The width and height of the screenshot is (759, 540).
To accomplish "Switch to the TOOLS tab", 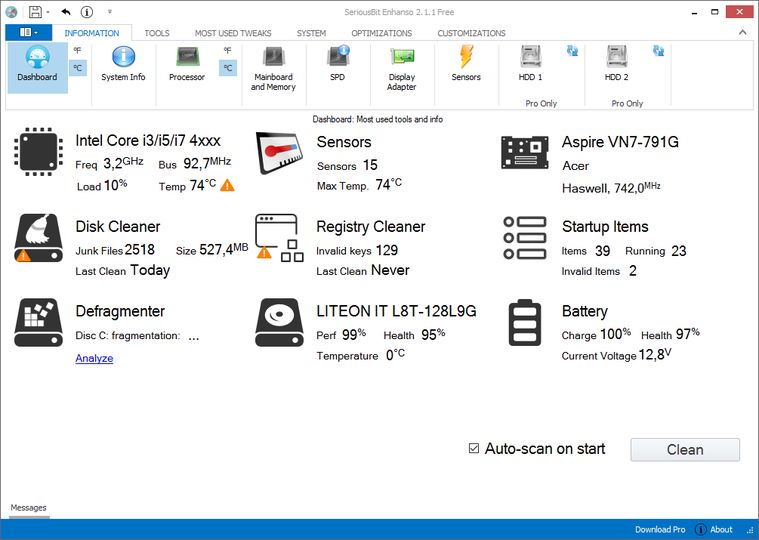I will tap(157, 33).
